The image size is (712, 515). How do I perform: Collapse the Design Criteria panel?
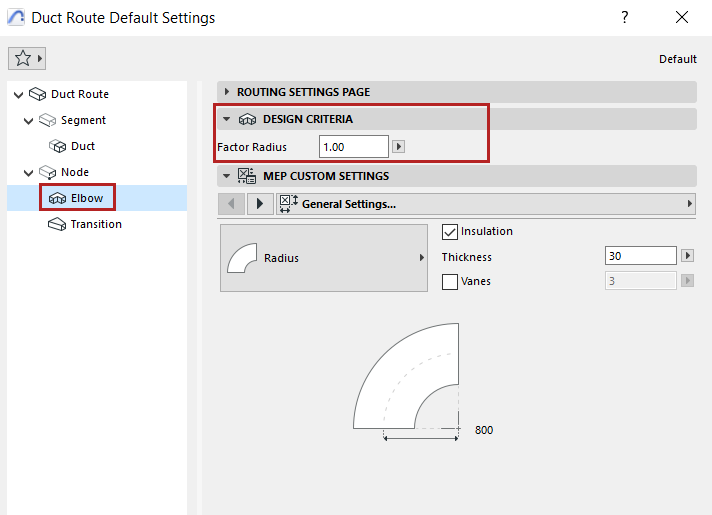coord(227,119)
